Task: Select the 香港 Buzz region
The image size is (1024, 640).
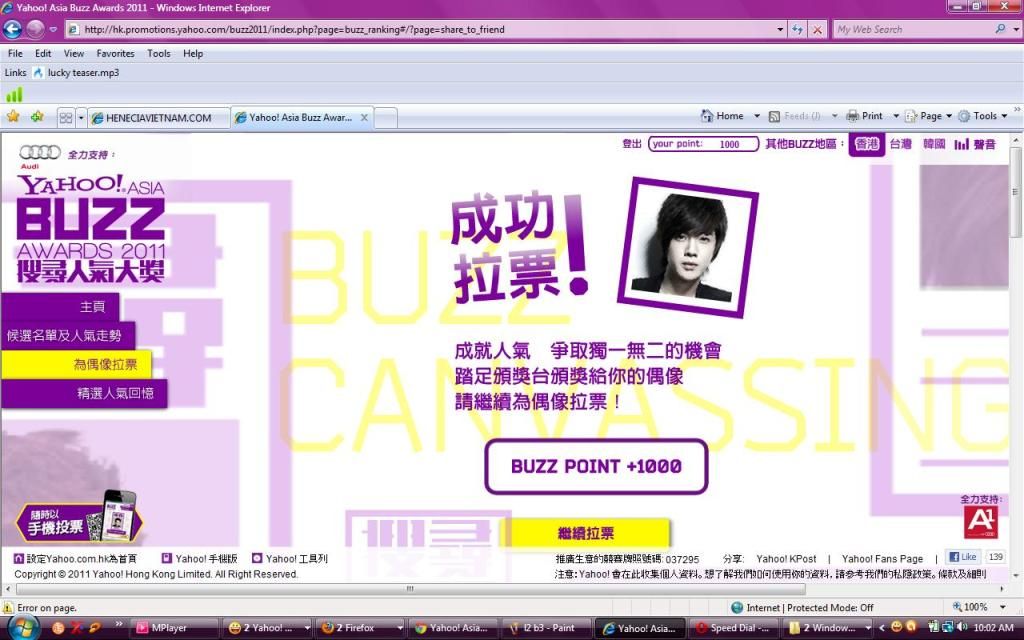Action: tap(867, 144)
